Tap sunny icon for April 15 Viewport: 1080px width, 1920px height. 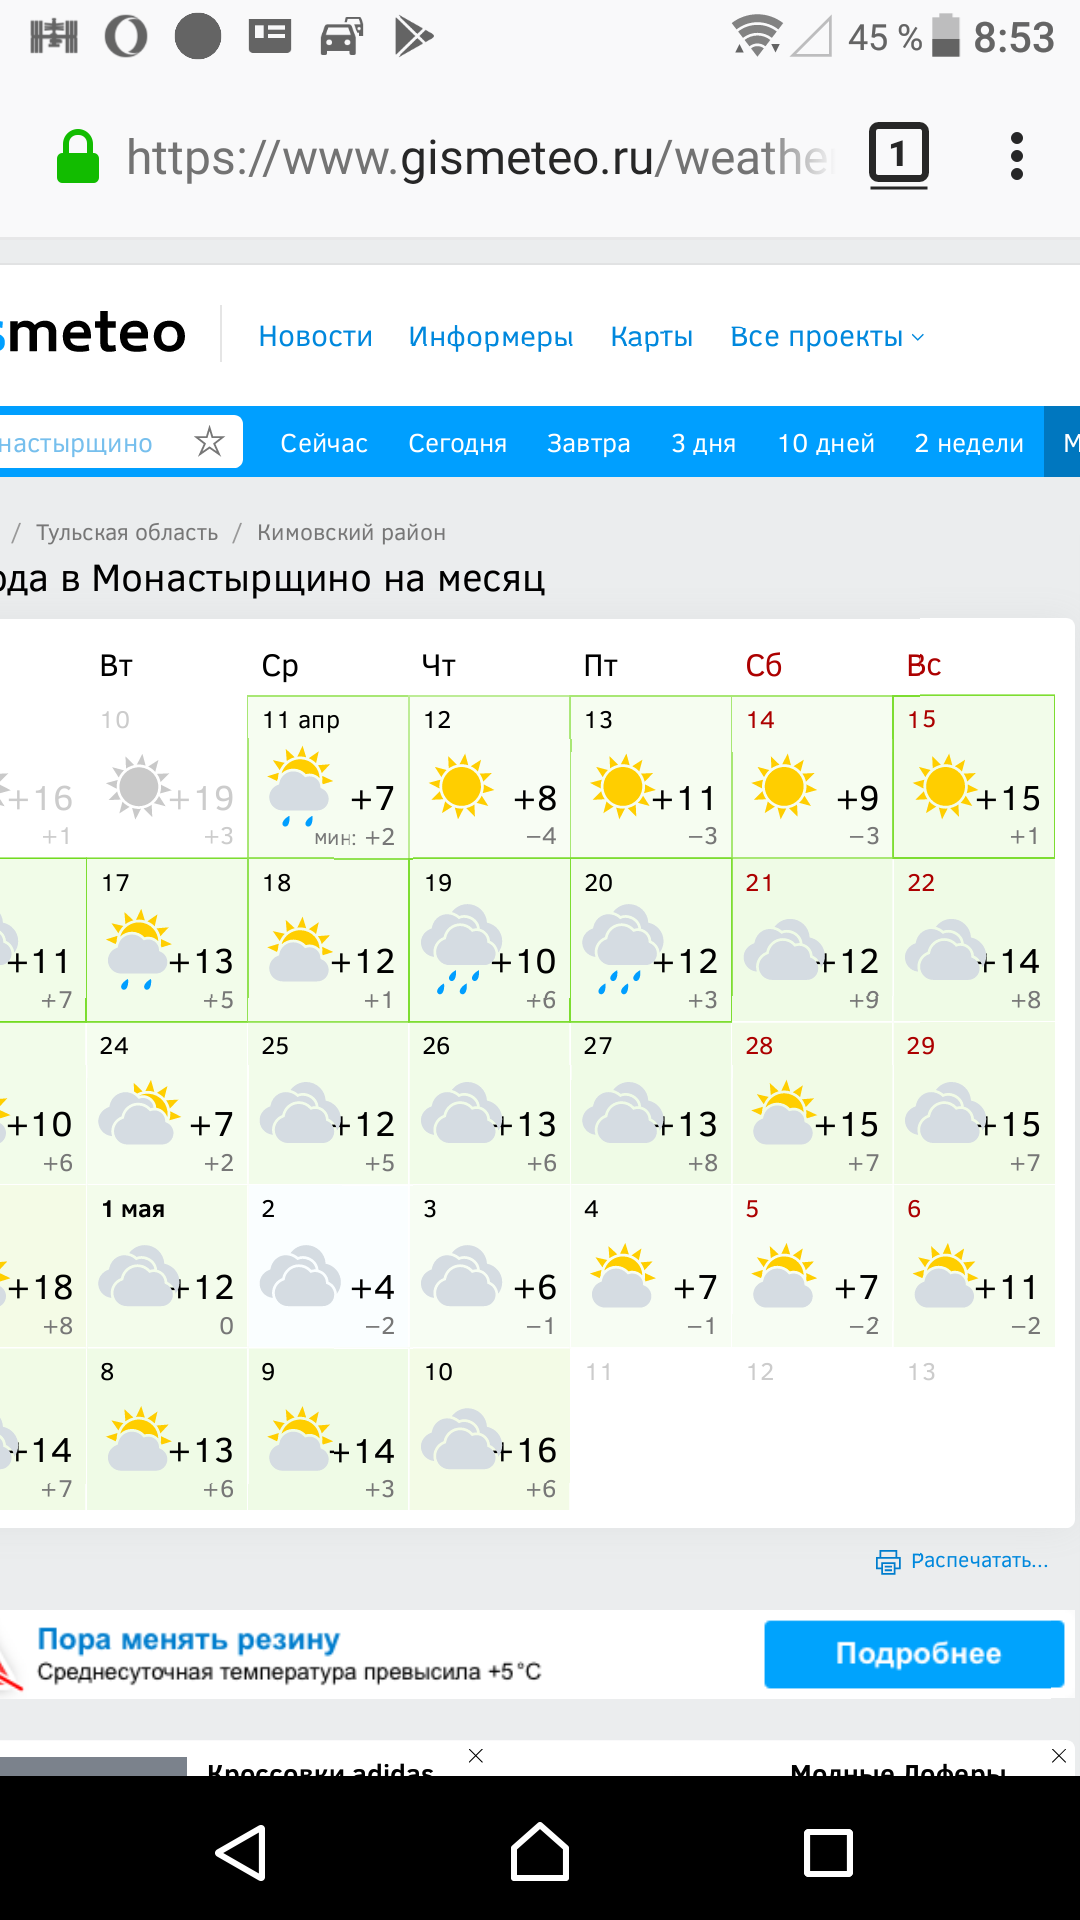coord(945,786)
